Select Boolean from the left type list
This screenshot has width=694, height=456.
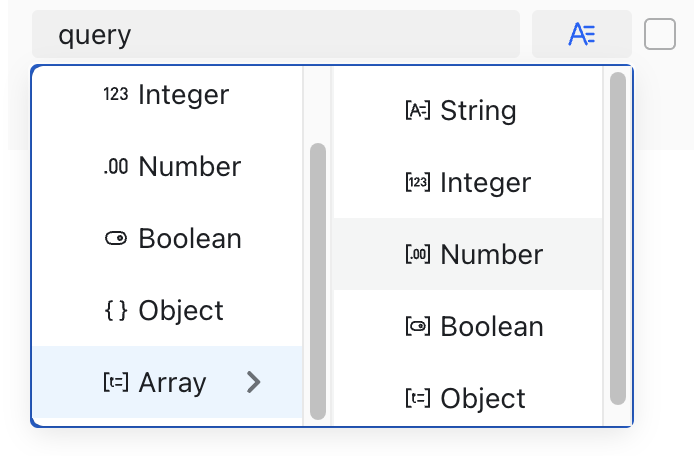(167, 238)
